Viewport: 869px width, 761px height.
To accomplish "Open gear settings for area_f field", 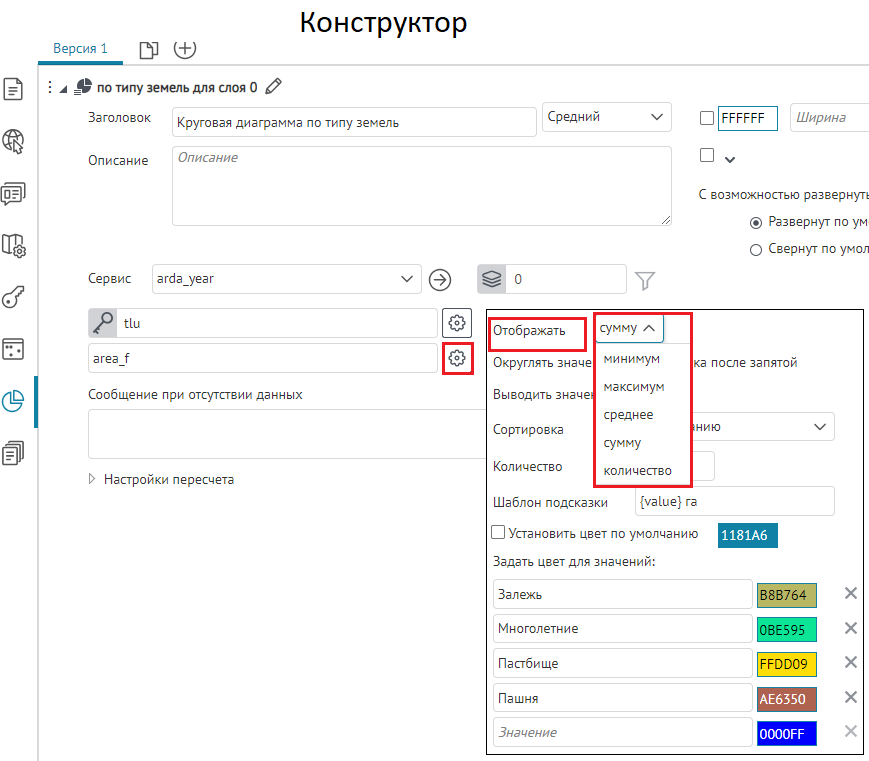I will click(x=457, y=358).
